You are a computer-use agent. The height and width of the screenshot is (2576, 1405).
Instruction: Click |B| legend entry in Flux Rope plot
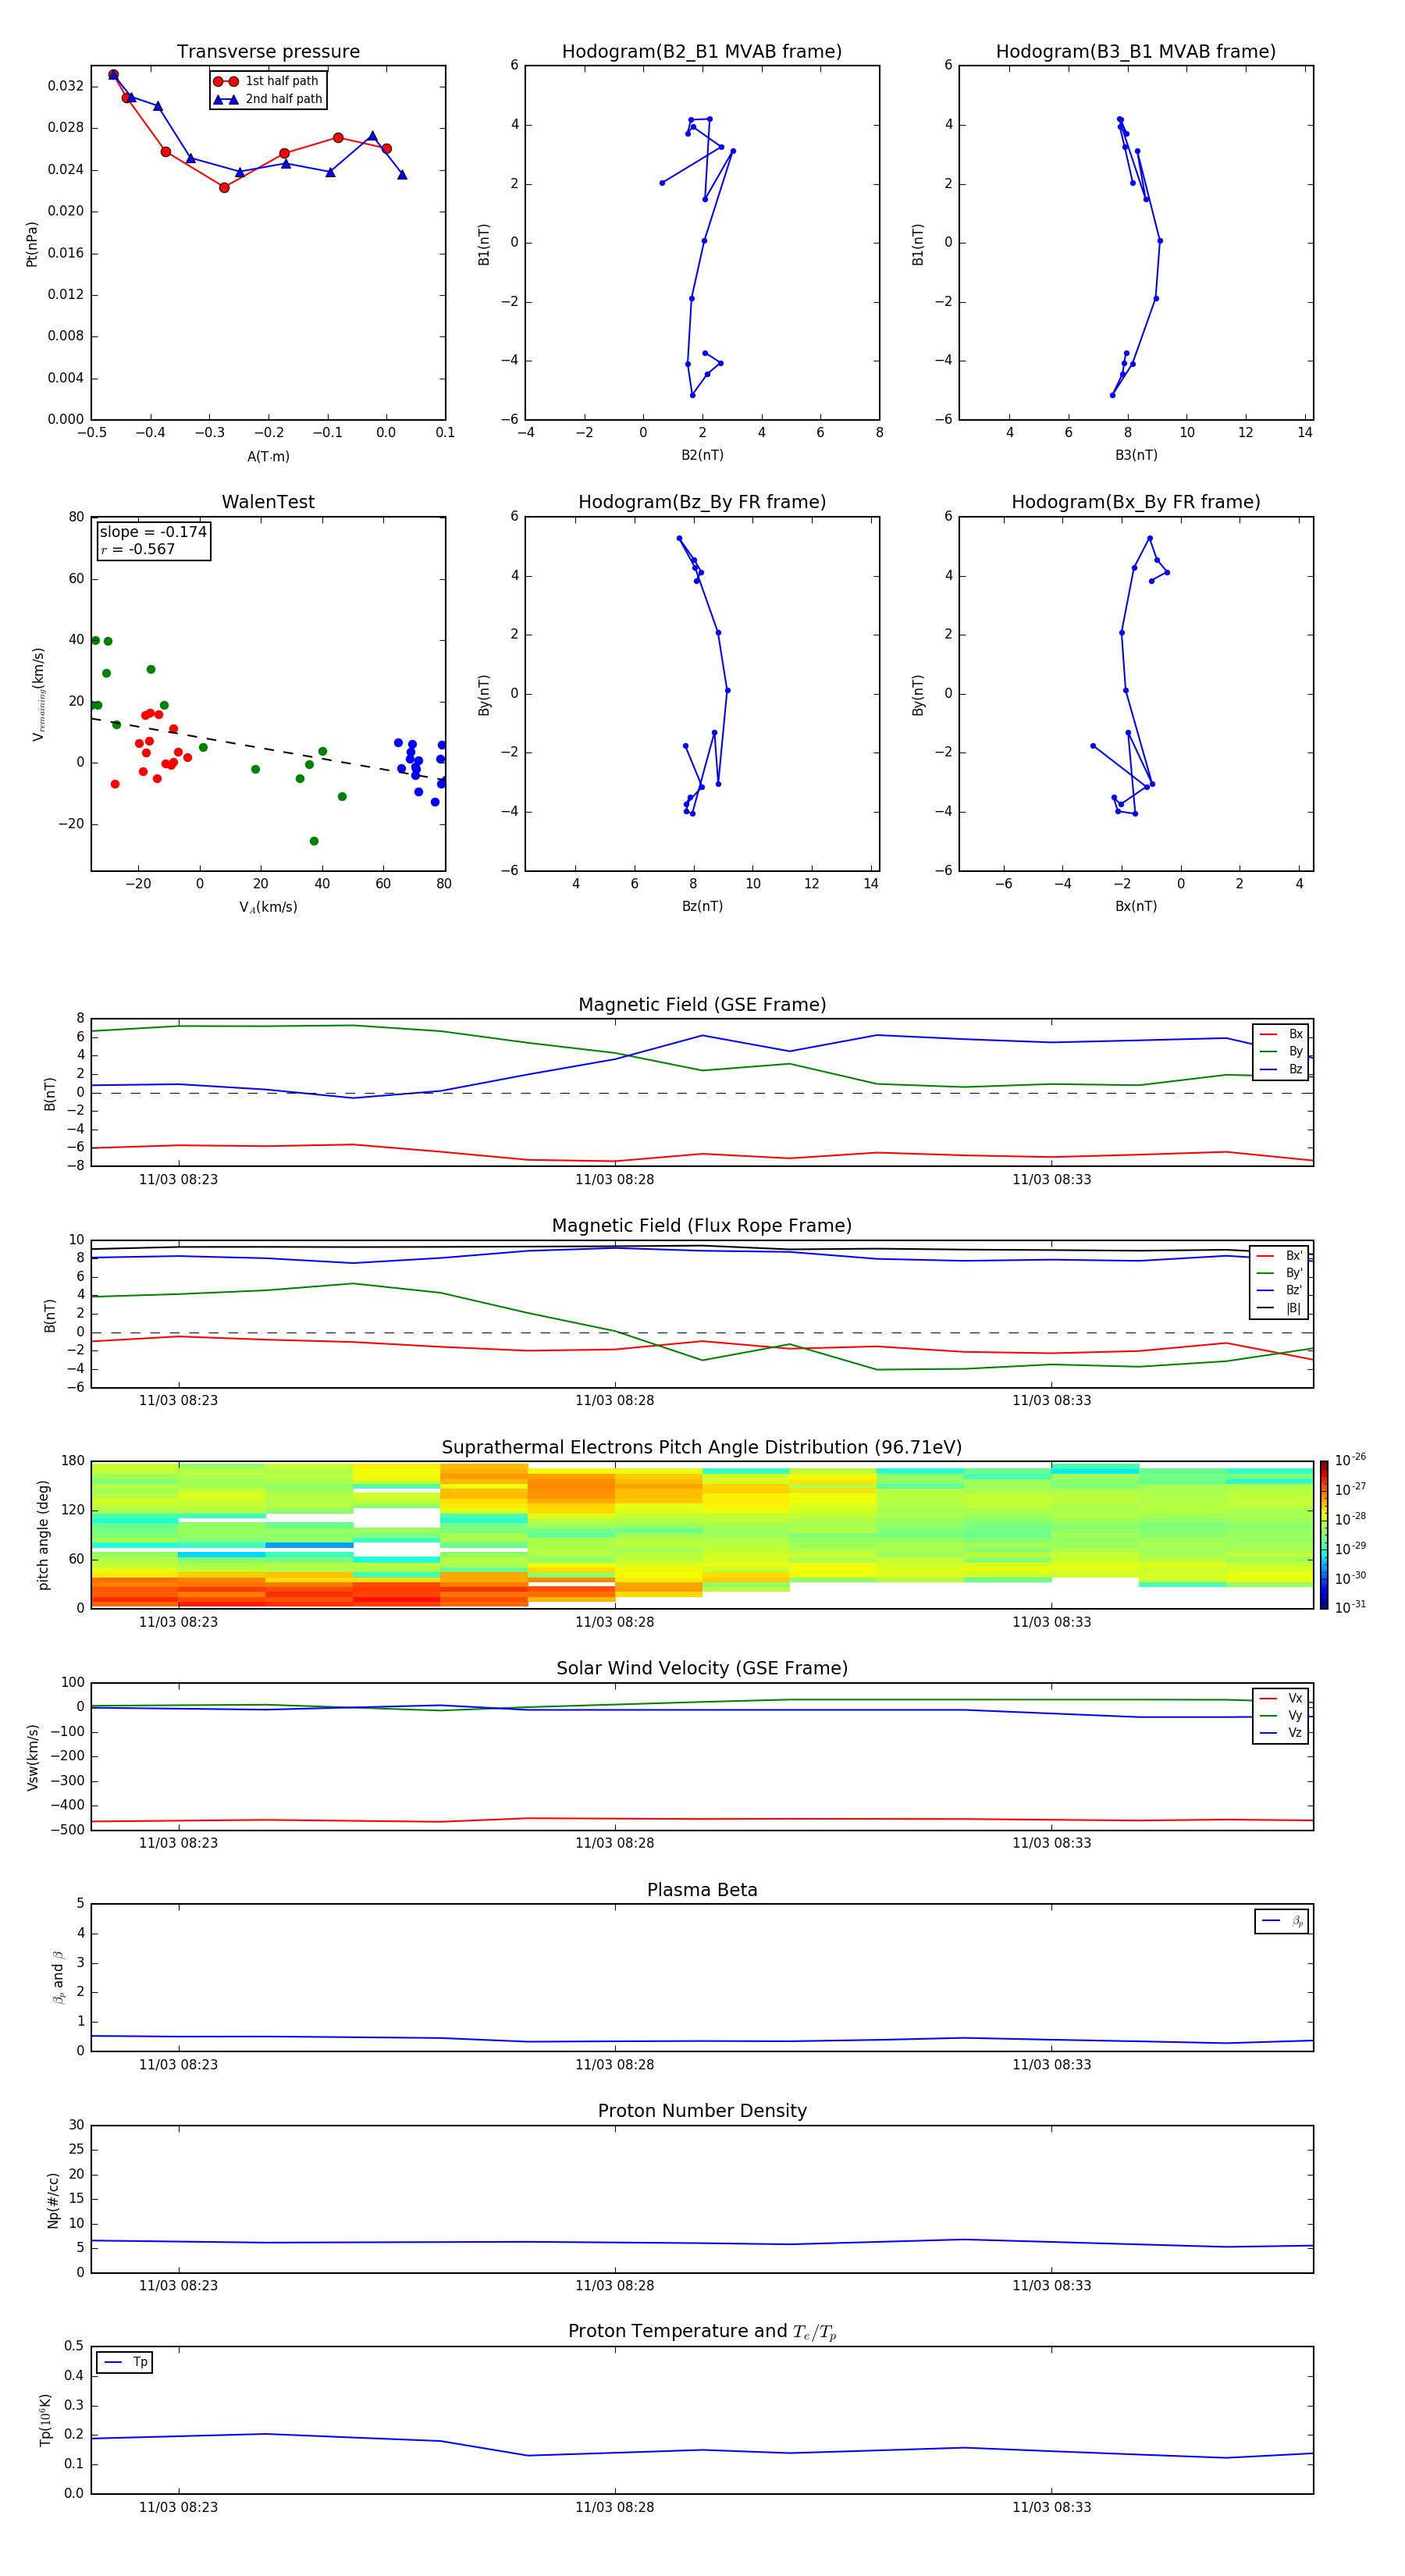(1280, 1308)
